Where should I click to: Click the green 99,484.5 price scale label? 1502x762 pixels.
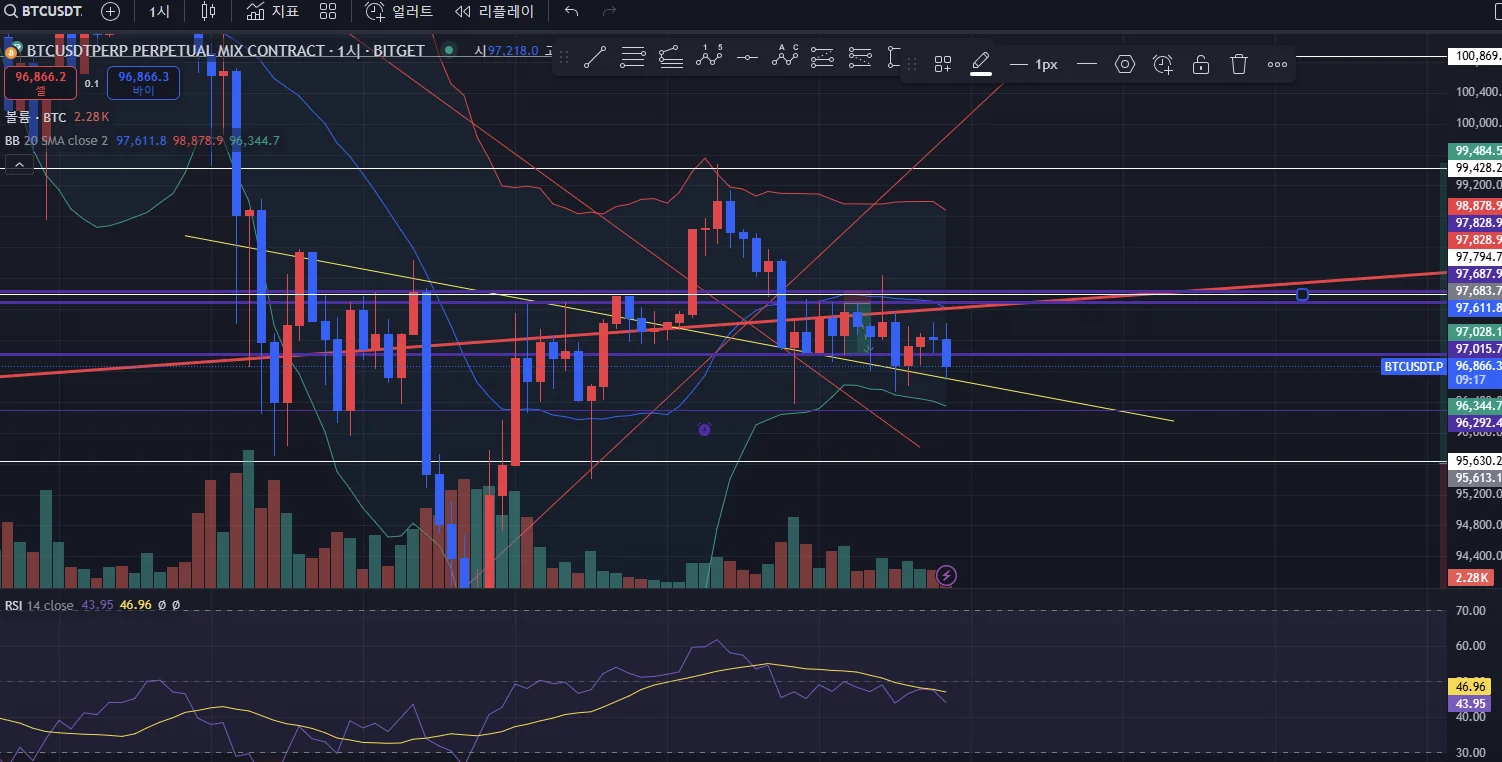coord(1476,151)
